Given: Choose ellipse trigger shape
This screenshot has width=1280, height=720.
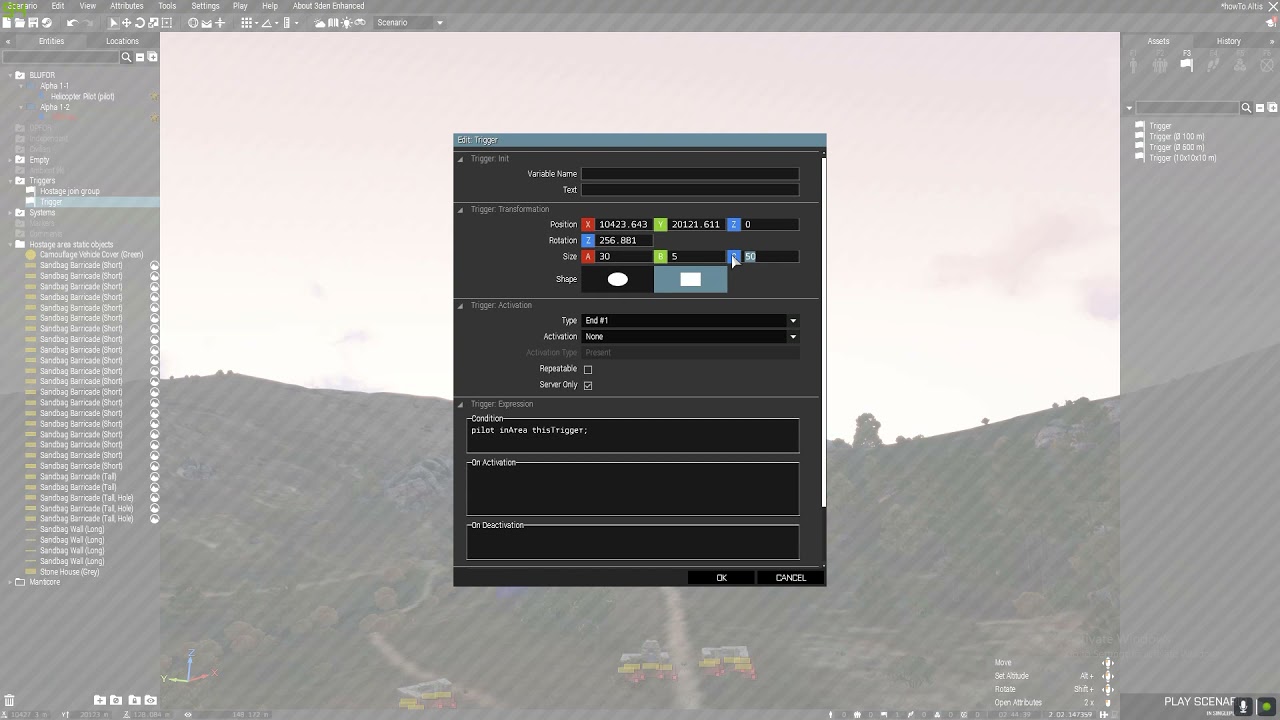Looking at the screenshot, I should (617, 279).
